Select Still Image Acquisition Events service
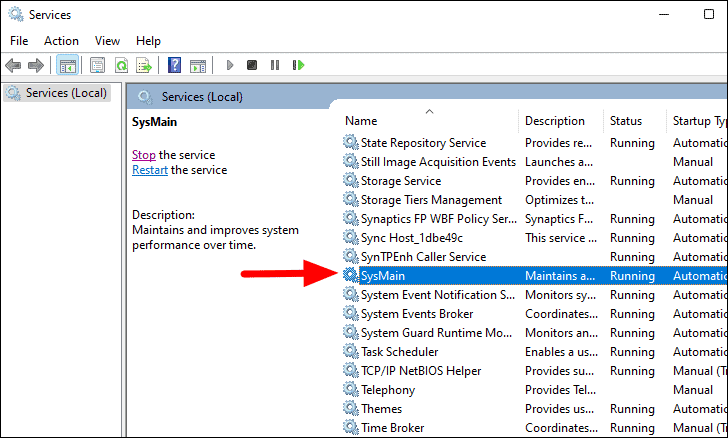Screen dimensions: 728x438 point(438,162)
